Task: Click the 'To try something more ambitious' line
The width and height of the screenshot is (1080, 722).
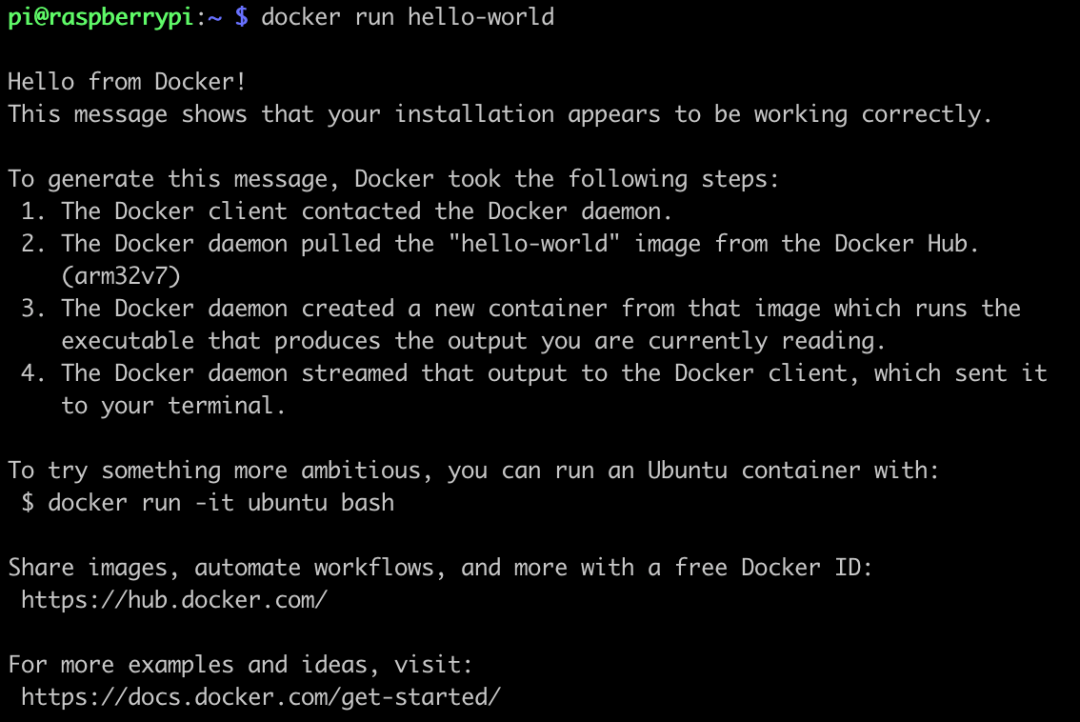Action: point(473,471)
